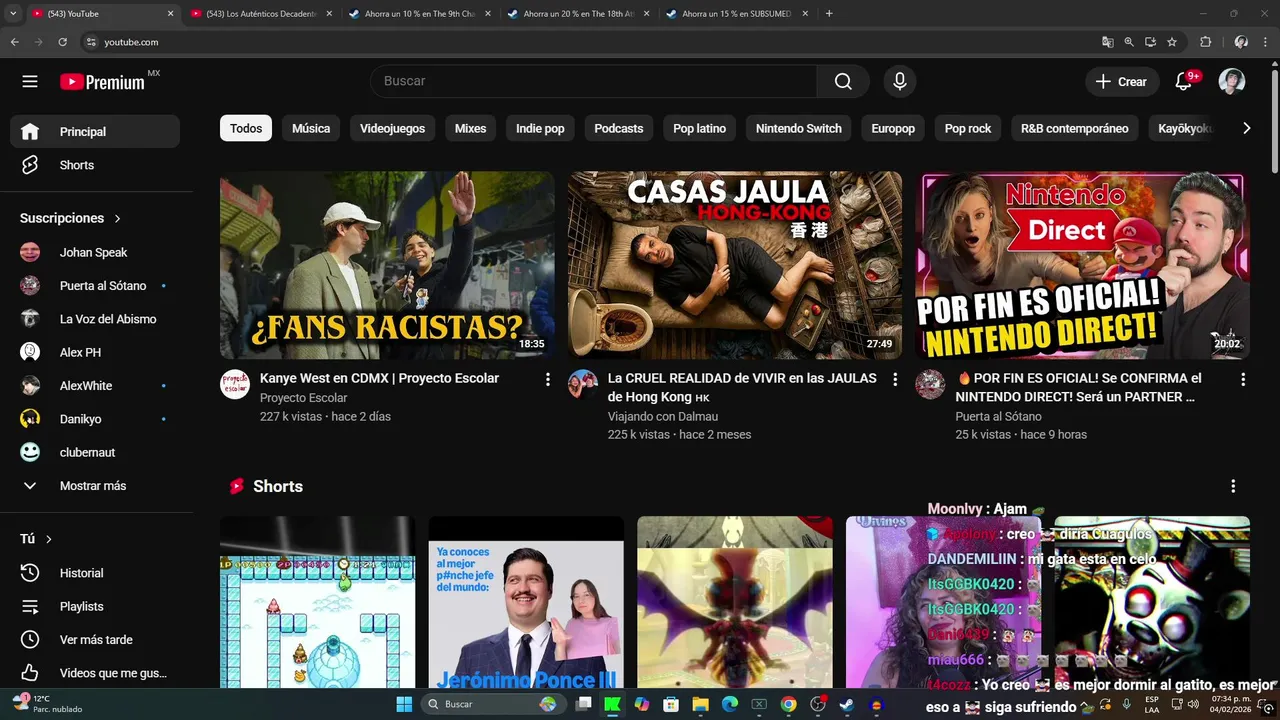Click inside the YouTube Buscar search field
Screen dimensions: 1280x720
pos(593,81)
